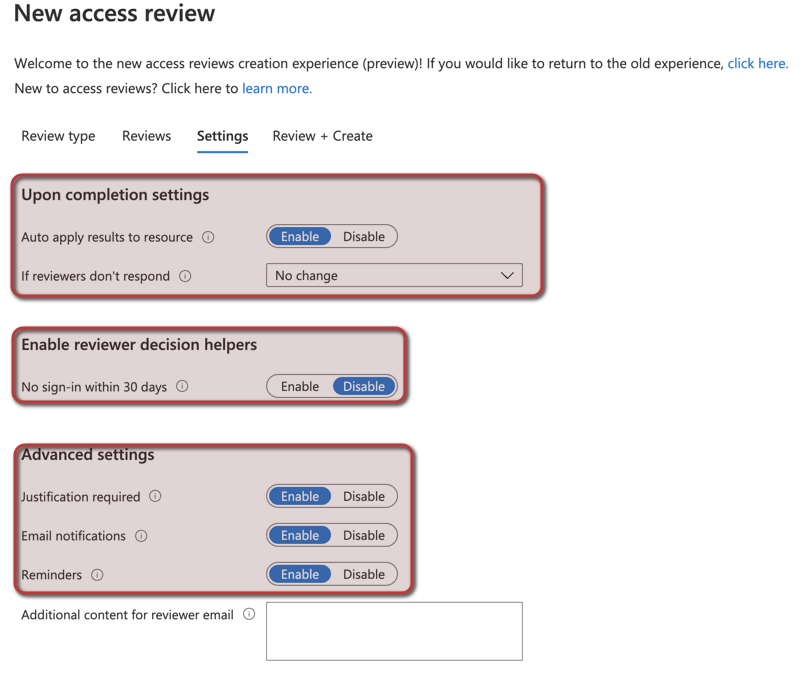Screen dimensions: 803x693
Task: Disable Auto apply results to resource
Action: coord(363,237)
